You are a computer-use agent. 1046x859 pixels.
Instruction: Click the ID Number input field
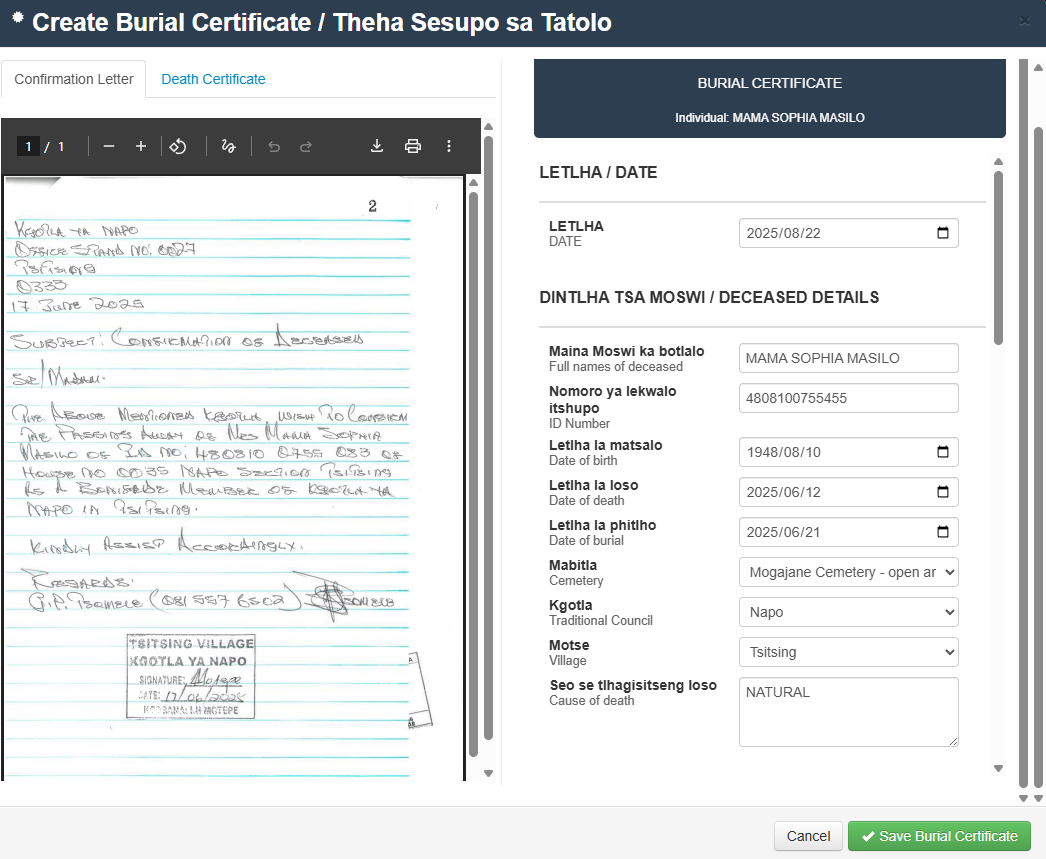848,398
